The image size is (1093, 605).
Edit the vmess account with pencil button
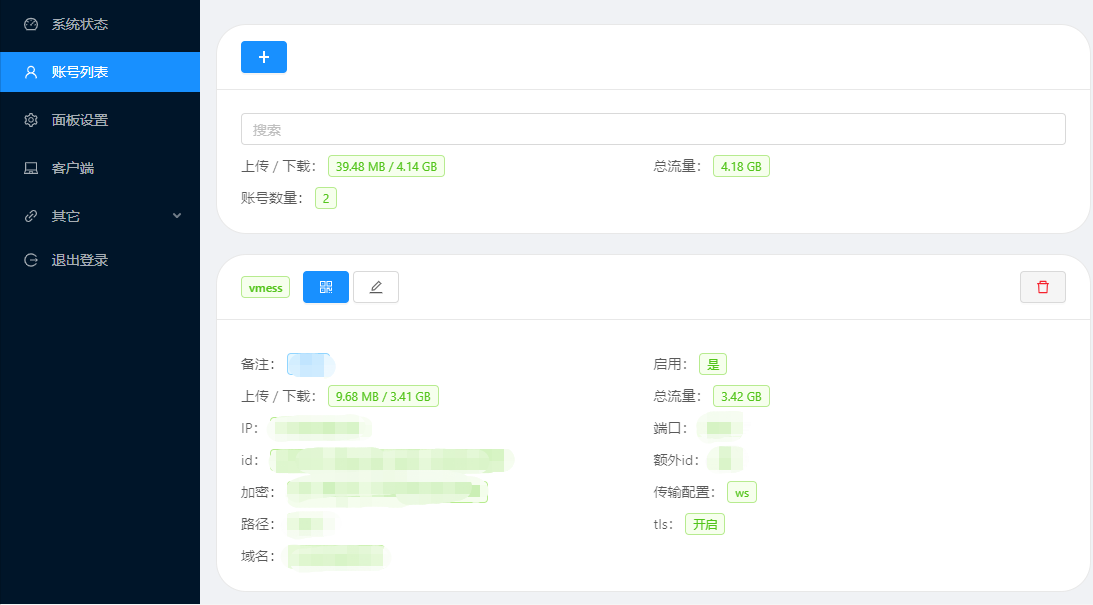point(376,287)
